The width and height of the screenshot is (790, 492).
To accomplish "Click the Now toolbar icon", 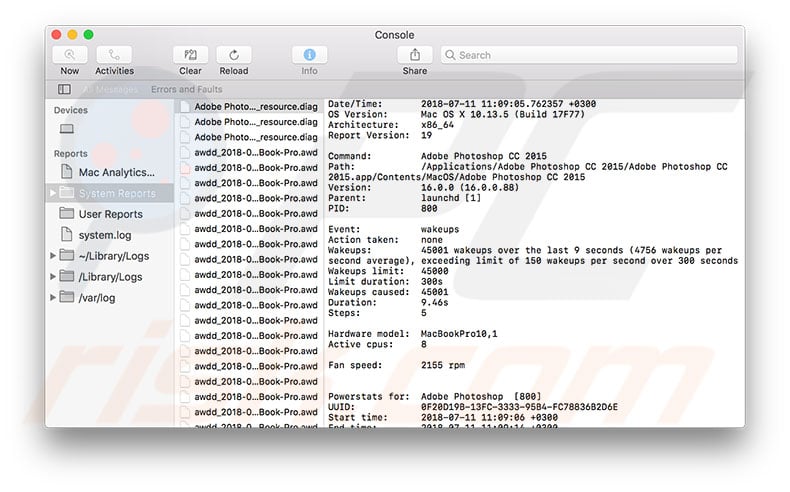I will (70, 55).
